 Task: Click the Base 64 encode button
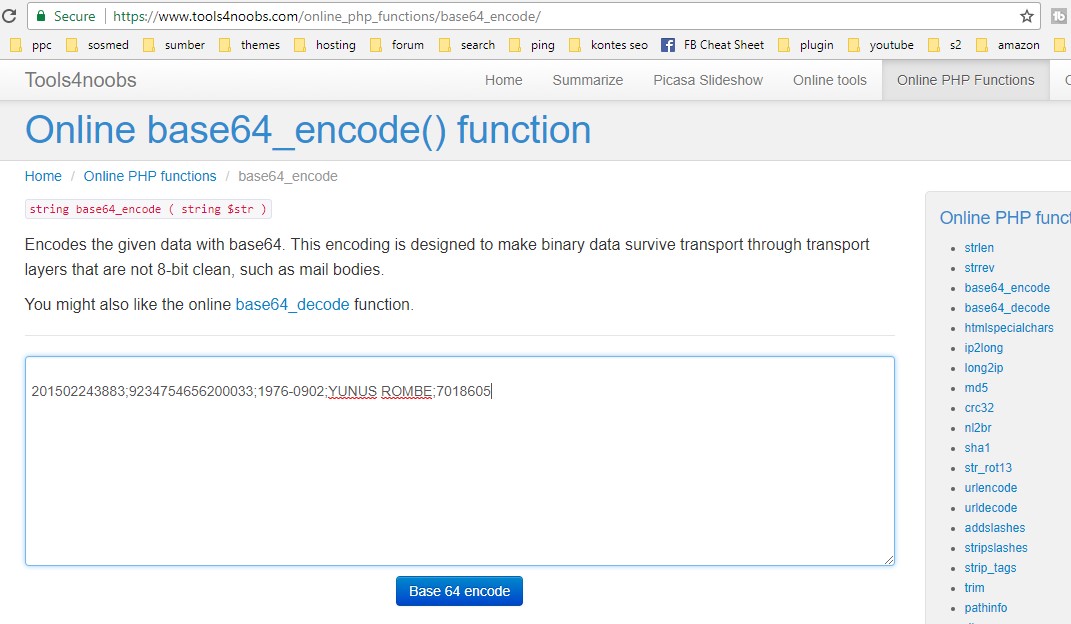pos(459,591)
